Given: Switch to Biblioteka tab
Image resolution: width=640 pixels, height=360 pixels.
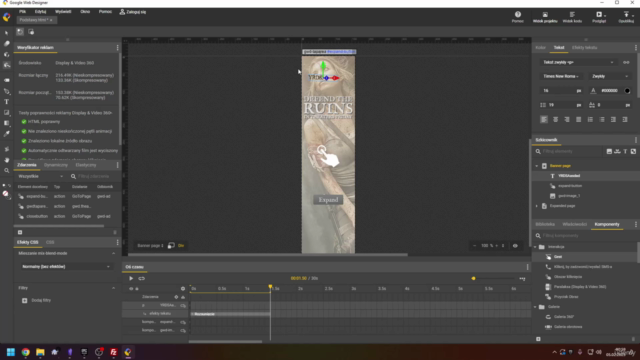Looking at the screenshot, I should [545, 224].
